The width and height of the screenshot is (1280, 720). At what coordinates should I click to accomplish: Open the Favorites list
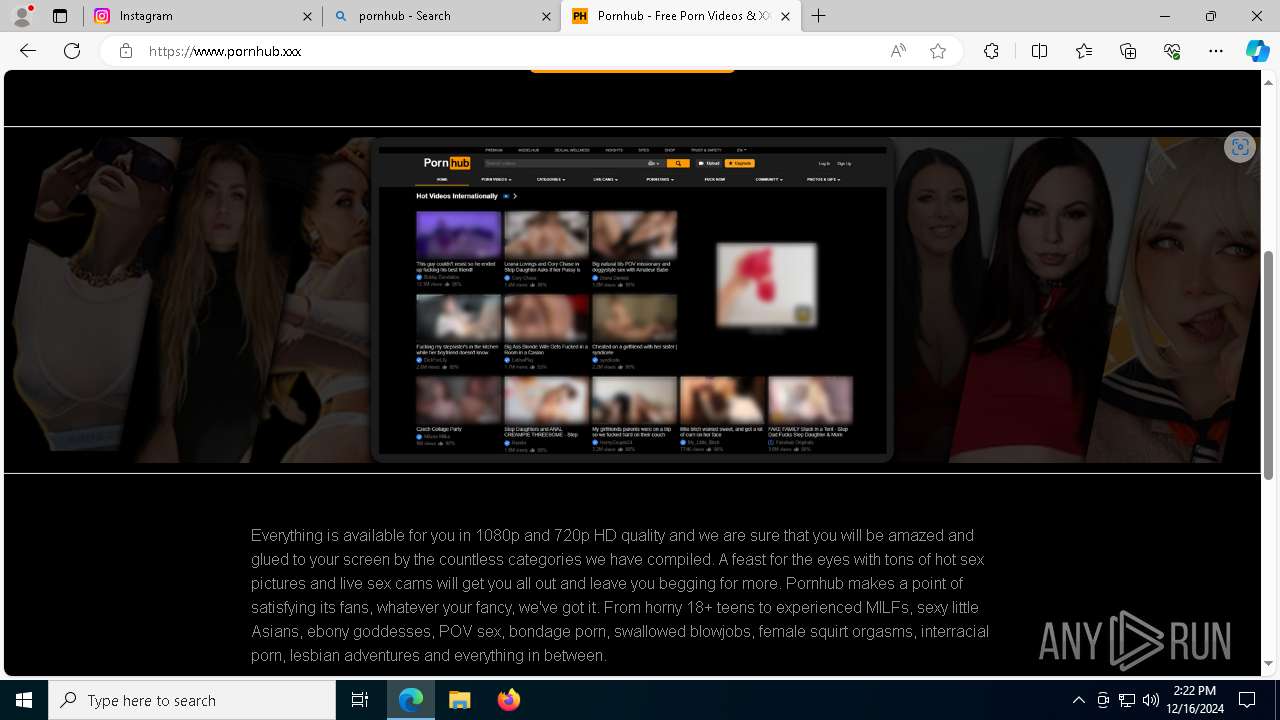point(1084,51)
